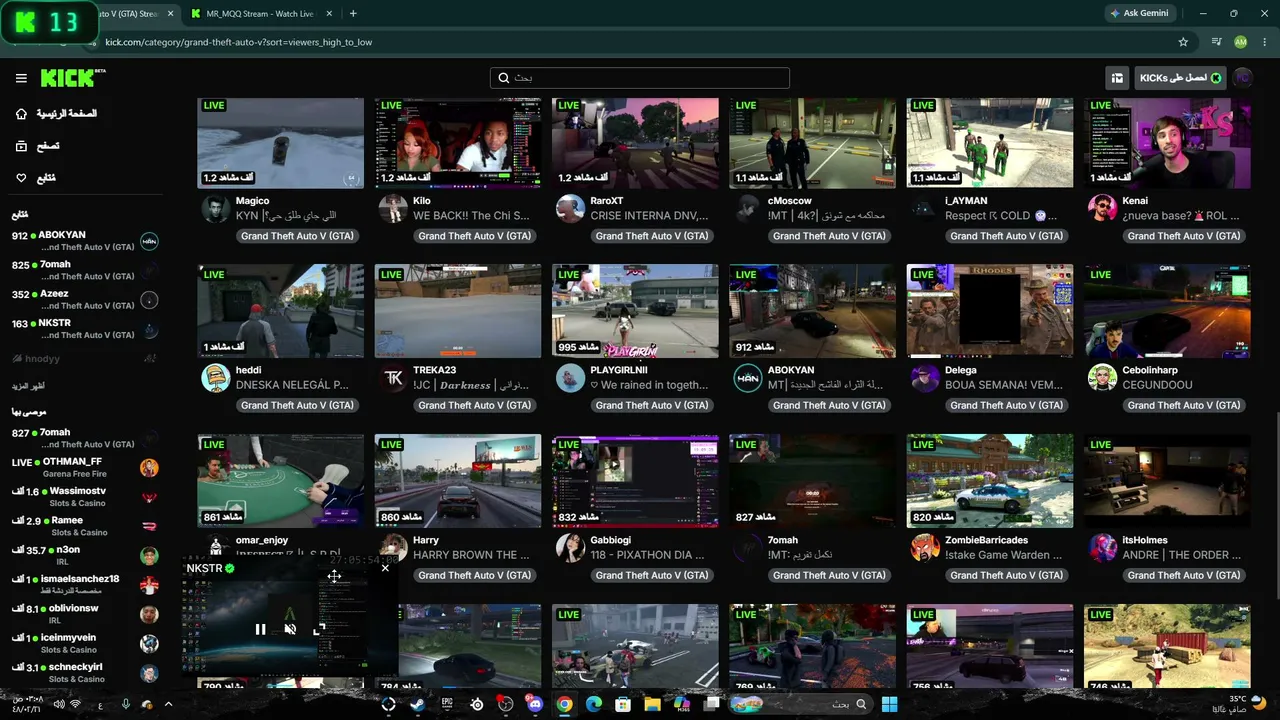The width and height of the screenshot is (1280, 720).
Task: Open the Kick store inventory icon
Action: (x=1117, y=78)
